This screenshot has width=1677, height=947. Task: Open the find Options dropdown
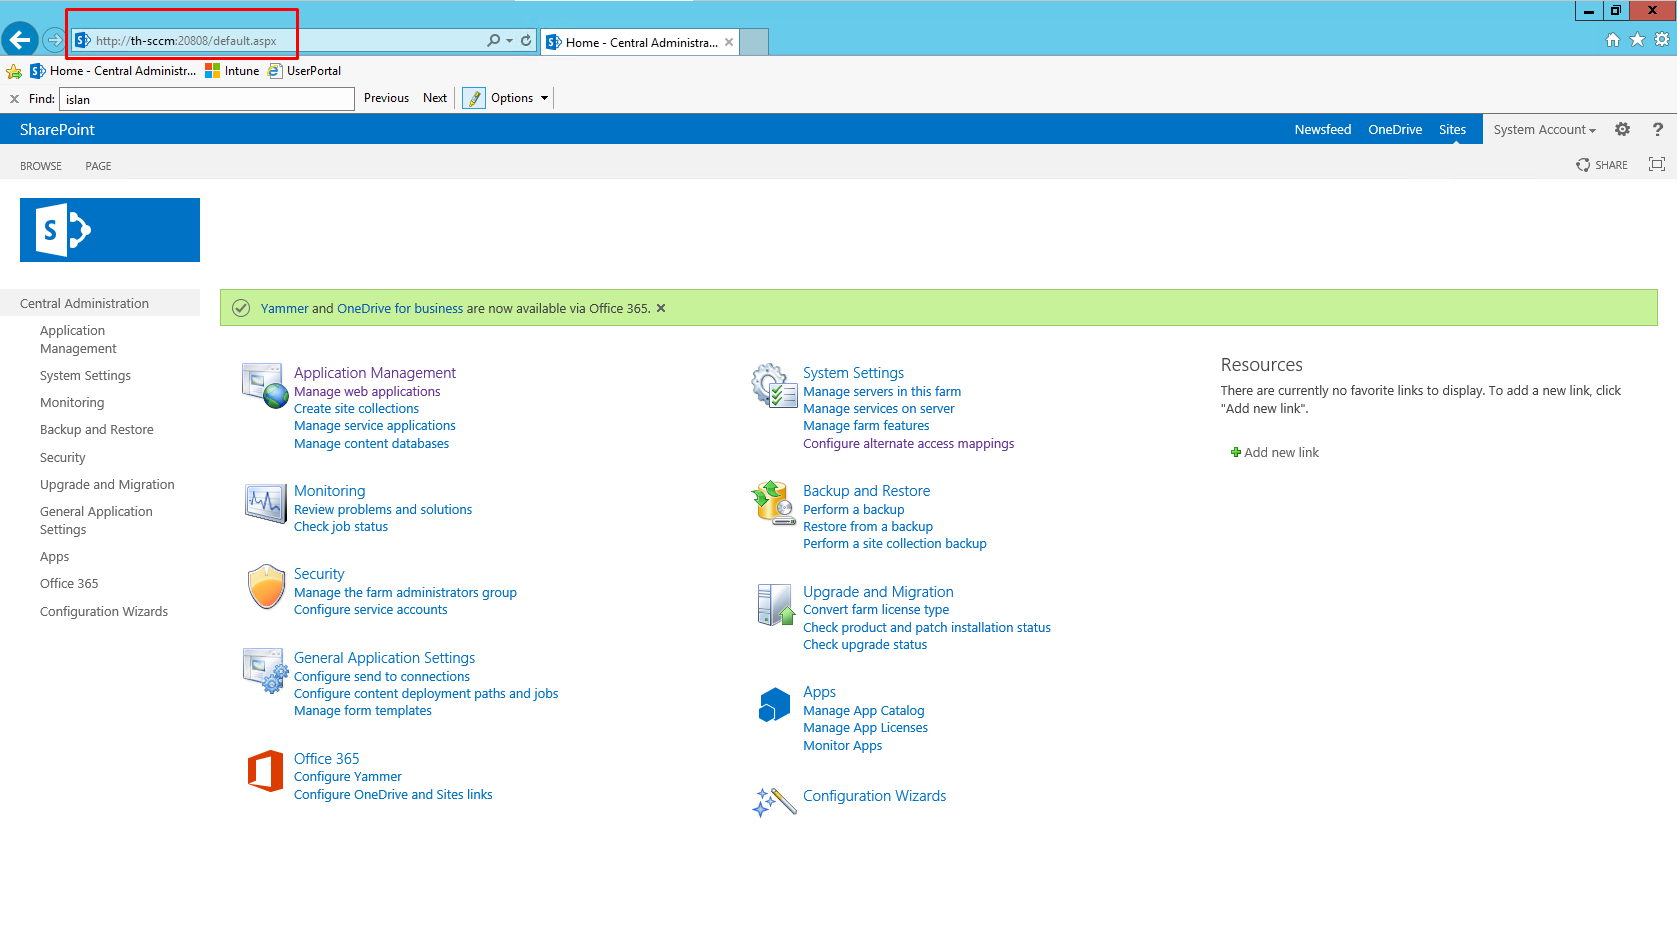click(520, 98)
